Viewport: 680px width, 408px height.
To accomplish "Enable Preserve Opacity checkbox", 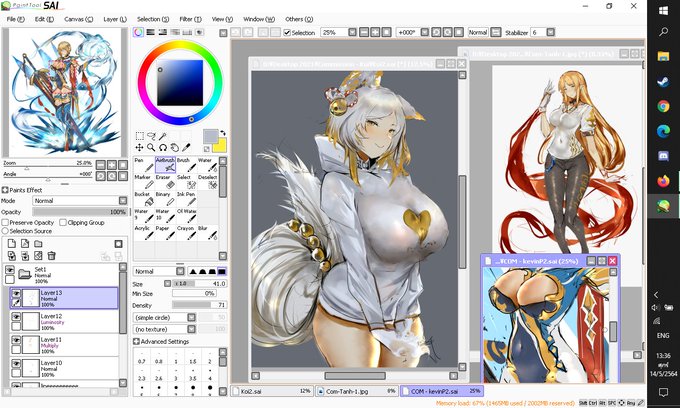I will pos(5,222).
